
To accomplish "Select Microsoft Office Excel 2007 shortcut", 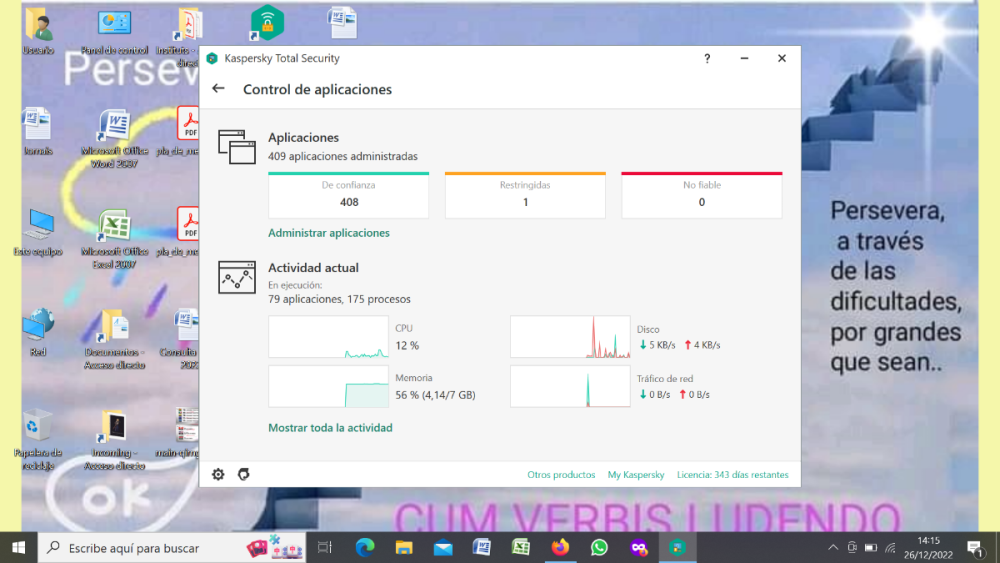I will click(x=115, y=239).
